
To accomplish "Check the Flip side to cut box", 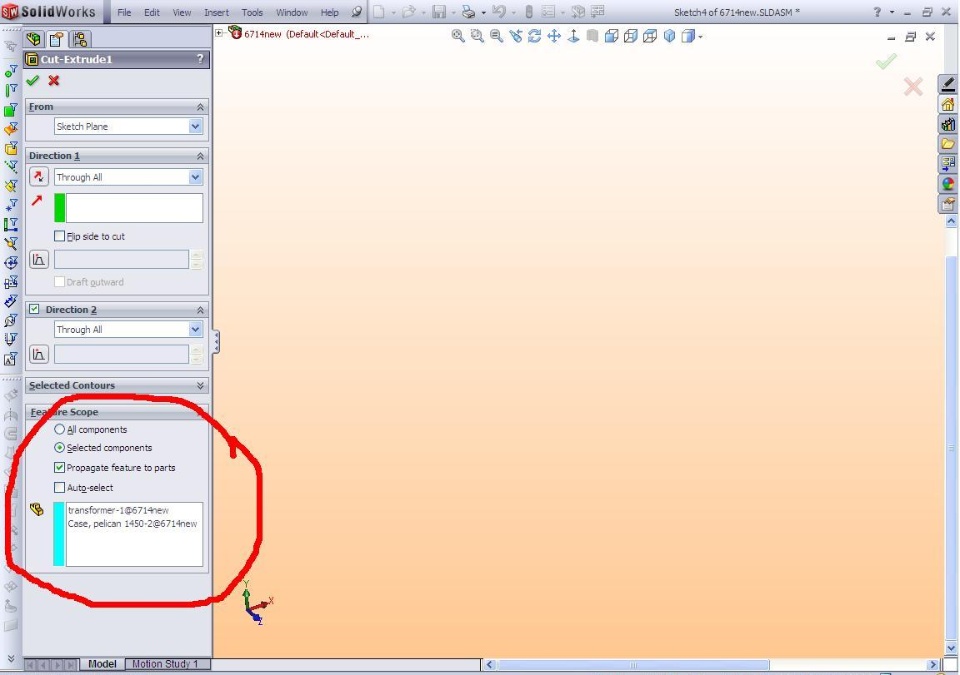I will (59, 236).
